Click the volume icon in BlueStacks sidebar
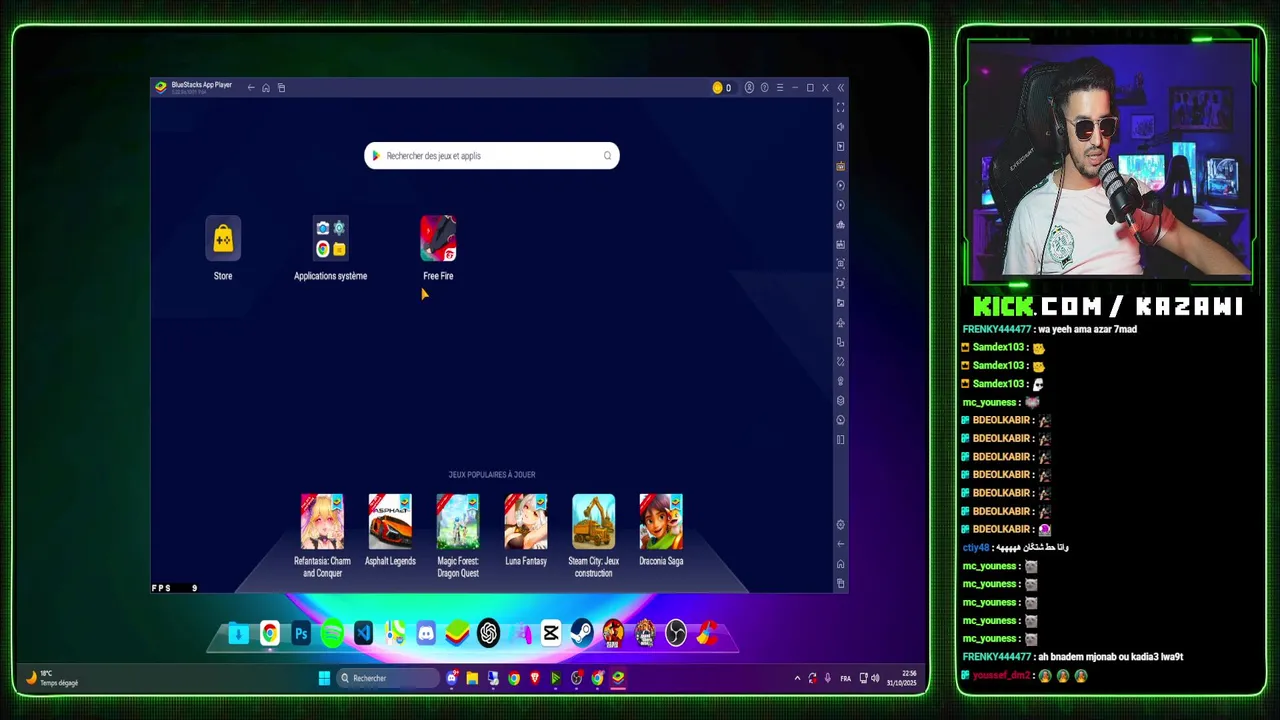This screenshot has height=720, width=1280. coord(840,127)
